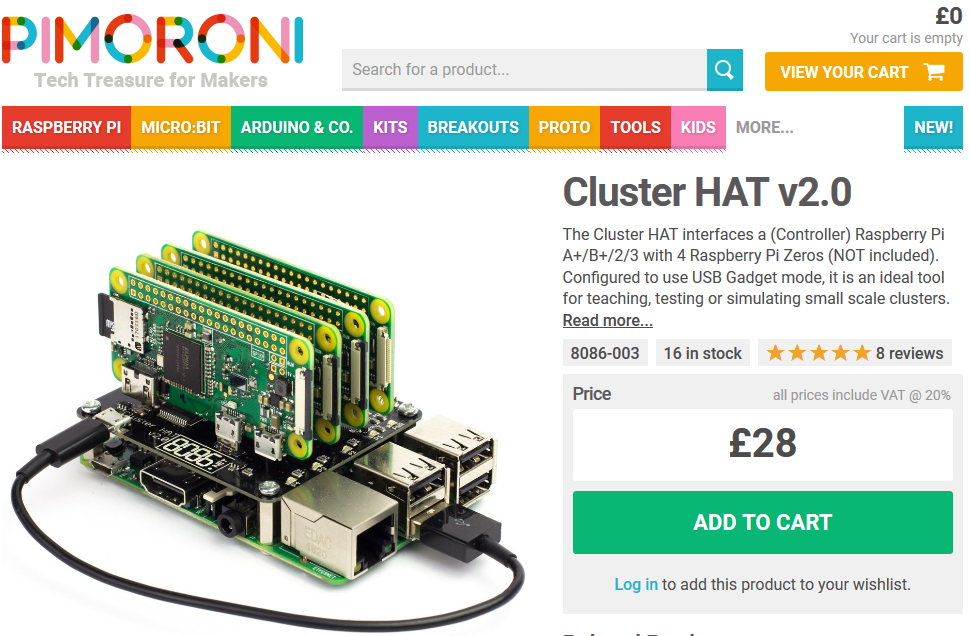Select the Arduino & Co. menu item
Image resolution: width=970 pixels, height=636 pixels.
pos(297,127)
